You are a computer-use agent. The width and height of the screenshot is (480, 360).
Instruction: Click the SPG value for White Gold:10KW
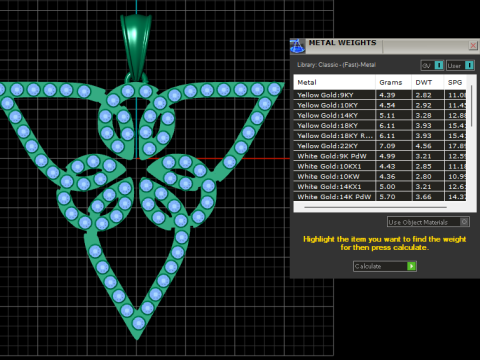457,176
